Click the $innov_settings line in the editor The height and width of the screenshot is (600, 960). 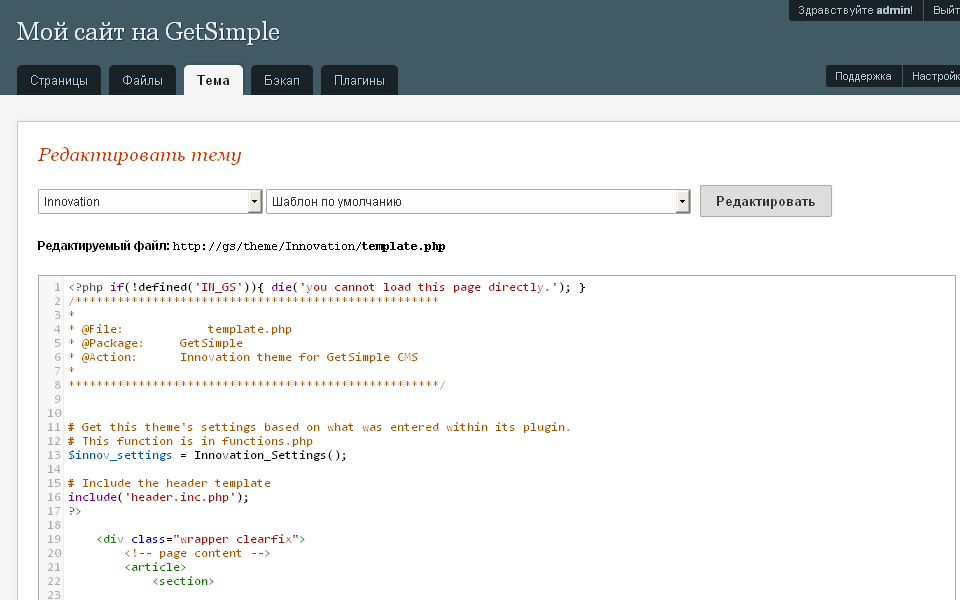pos(207,455)
